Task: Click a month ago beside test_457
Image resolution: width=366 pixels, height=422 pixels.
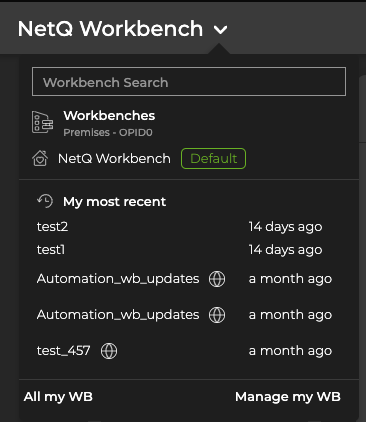Action: pyautogui.click(x=290, y=351)
